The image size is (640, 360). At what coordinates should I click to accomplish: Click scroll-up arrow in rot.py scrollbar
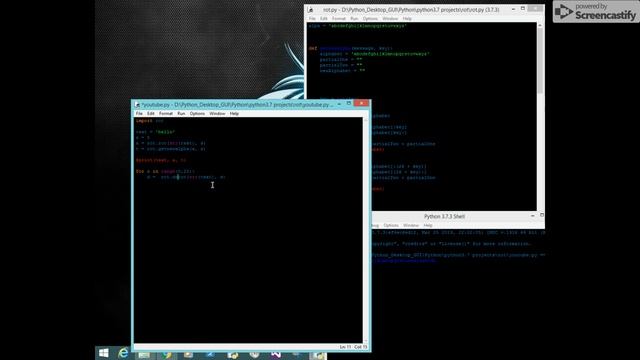[540, 25]
